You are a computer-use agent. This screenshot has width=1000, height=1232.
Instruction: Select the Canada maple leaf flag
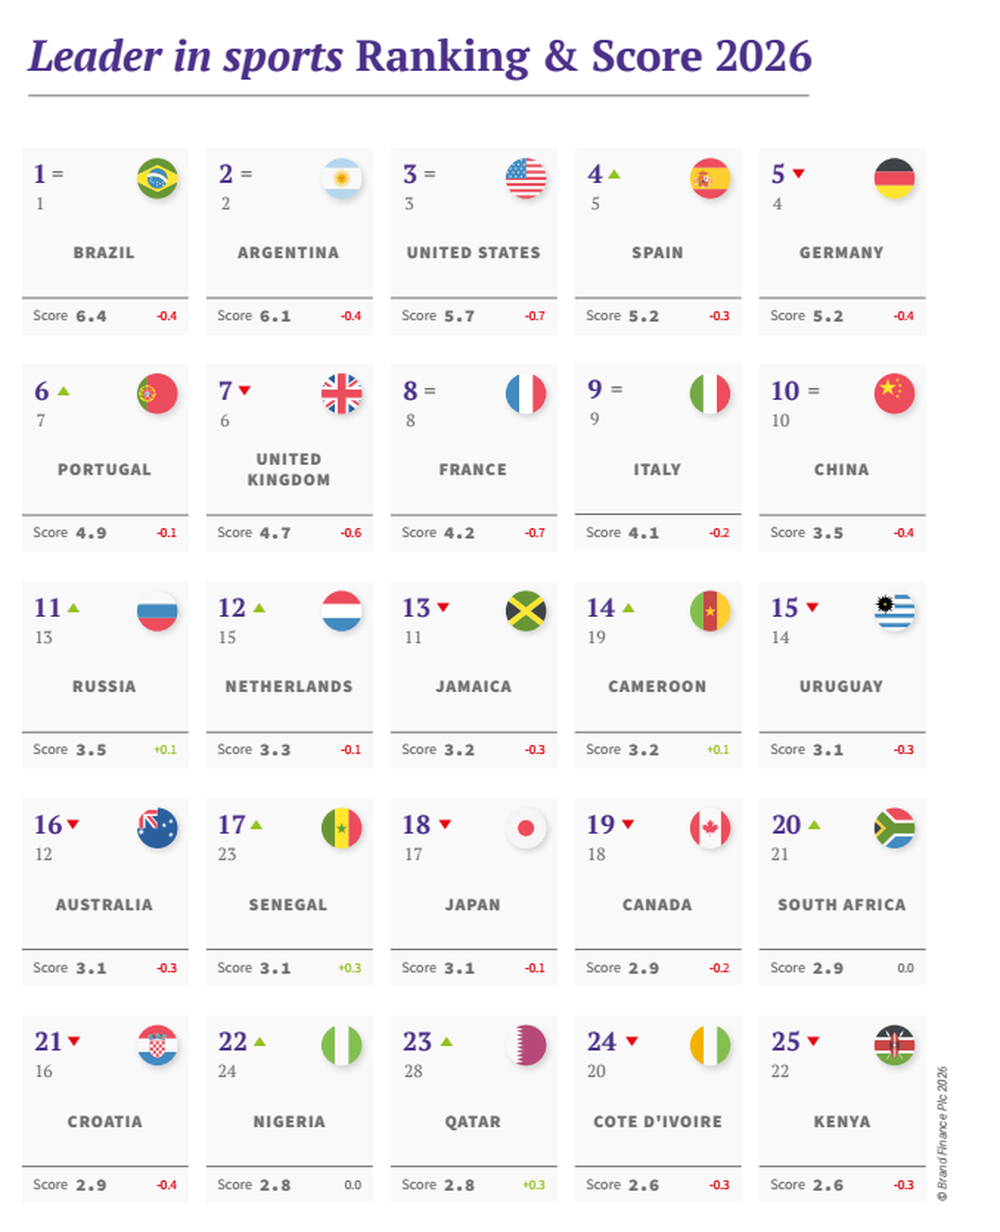pyautogui.click(x=710, y=828)
